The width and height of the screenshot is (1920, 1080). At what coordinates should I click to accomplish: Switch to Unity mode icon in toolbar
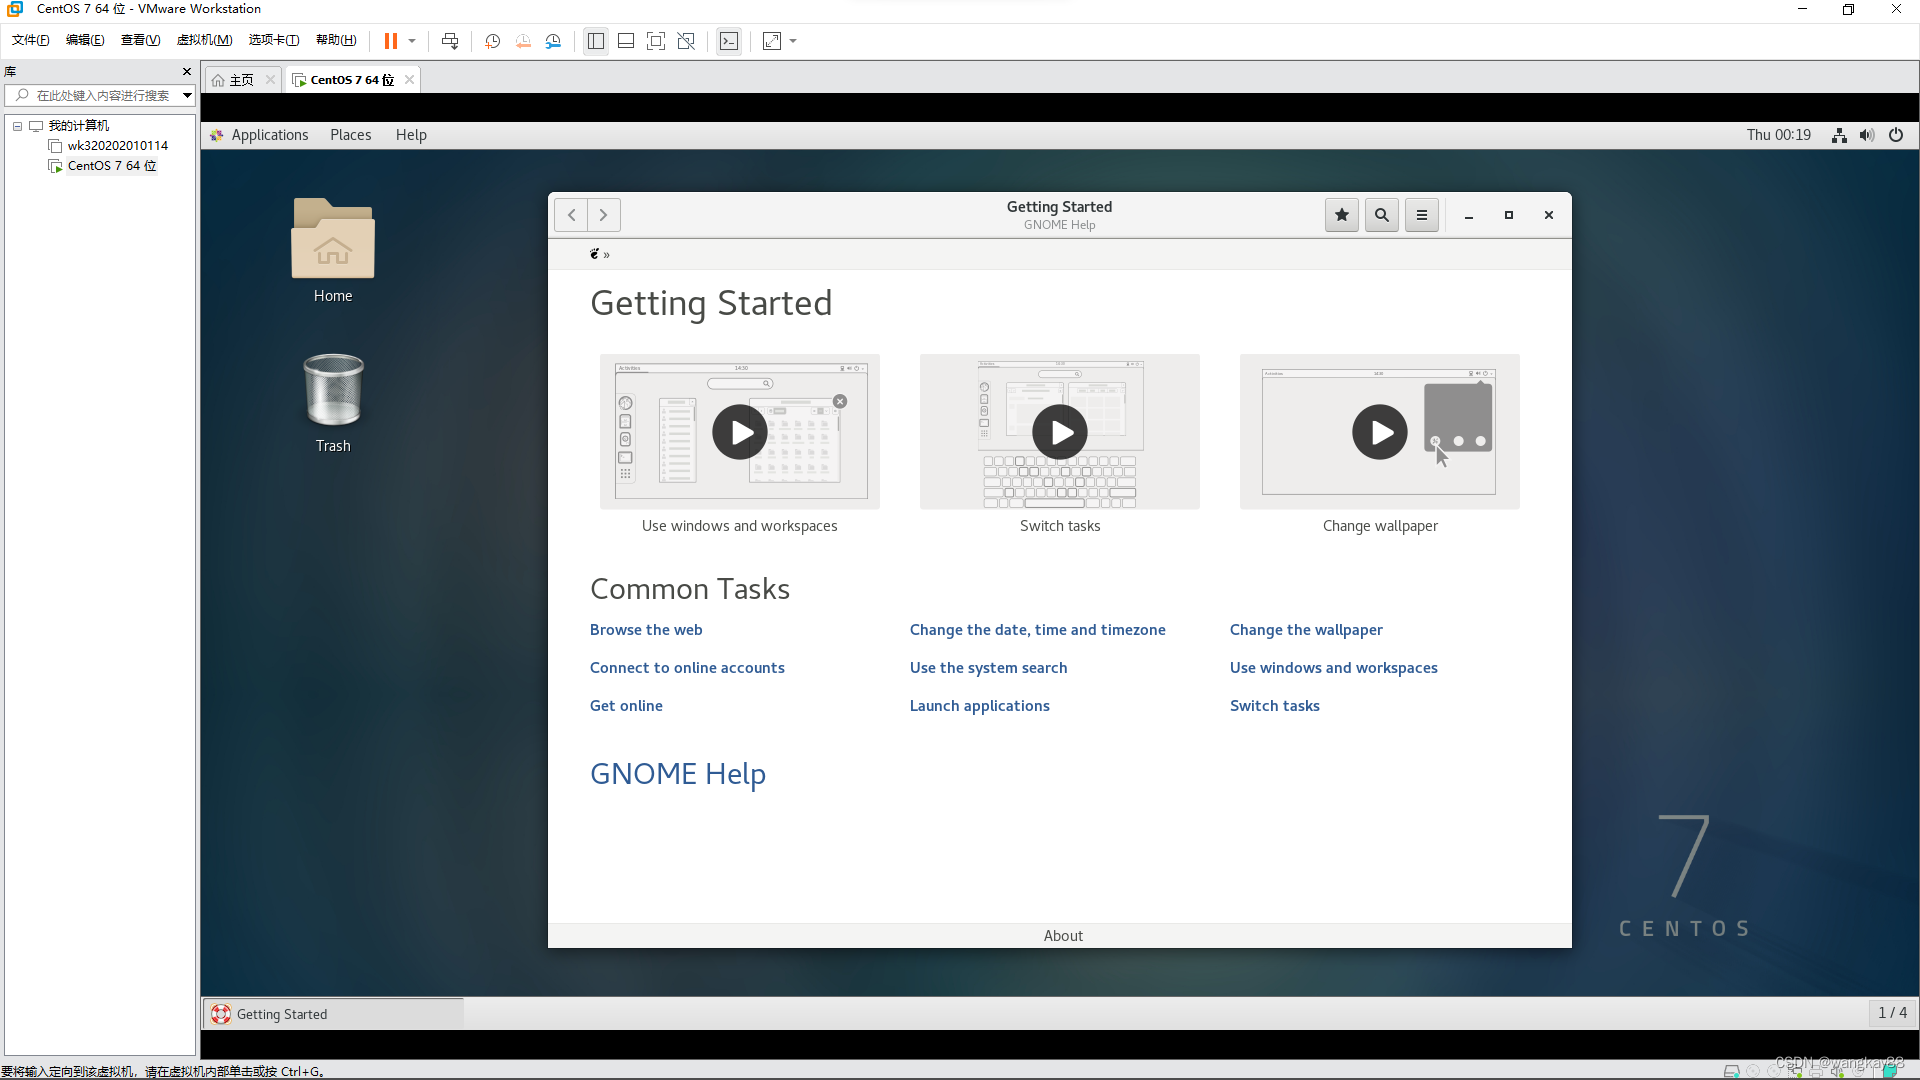coord(686,41)
